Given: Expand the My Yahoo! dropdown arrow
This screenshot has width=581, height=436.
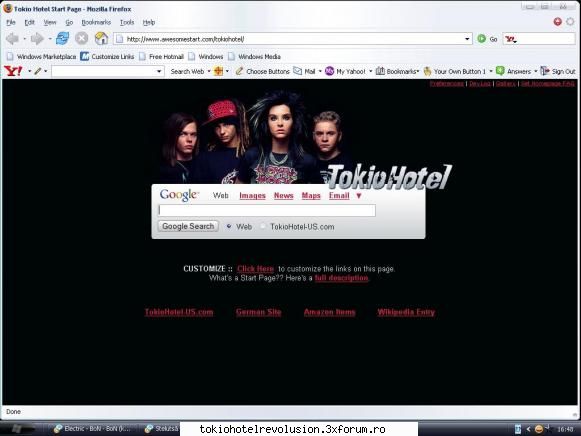Looking at the screenshot, I should tap(370, 71).
